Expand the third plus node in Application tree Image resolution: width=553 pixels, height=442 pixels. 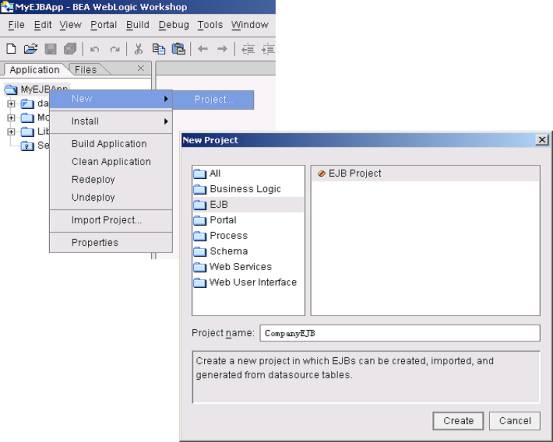pyautogui.click(x=11, y=132)
